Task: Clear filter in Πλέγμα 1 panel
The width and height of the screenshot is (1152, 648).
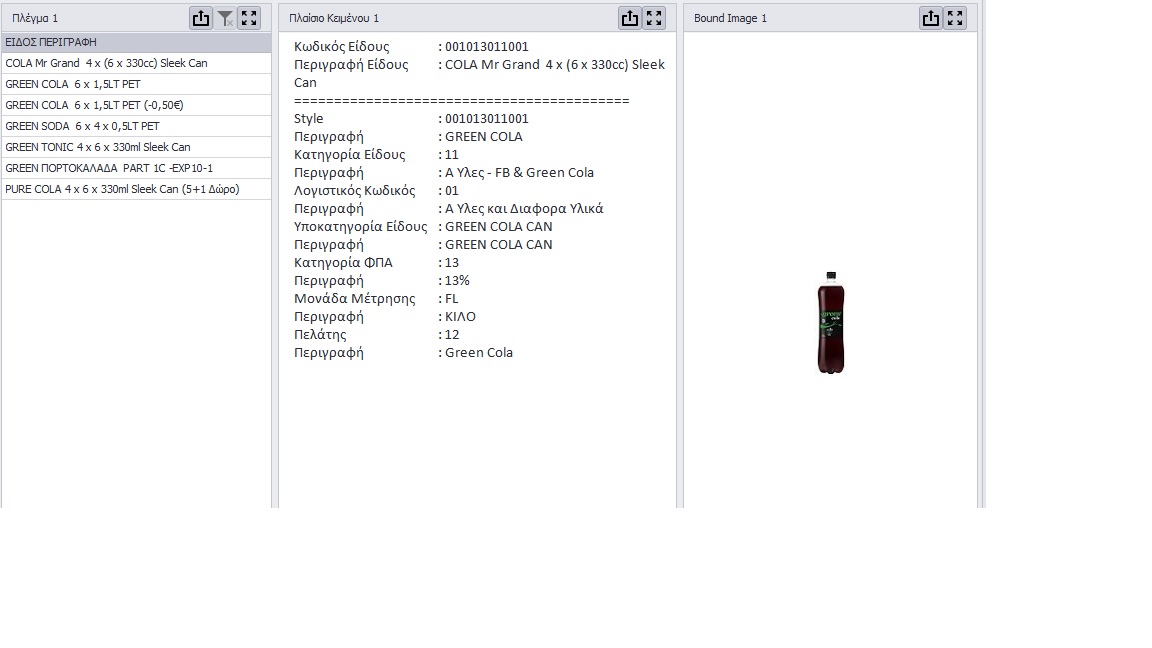Action: (x=226, y=18)
